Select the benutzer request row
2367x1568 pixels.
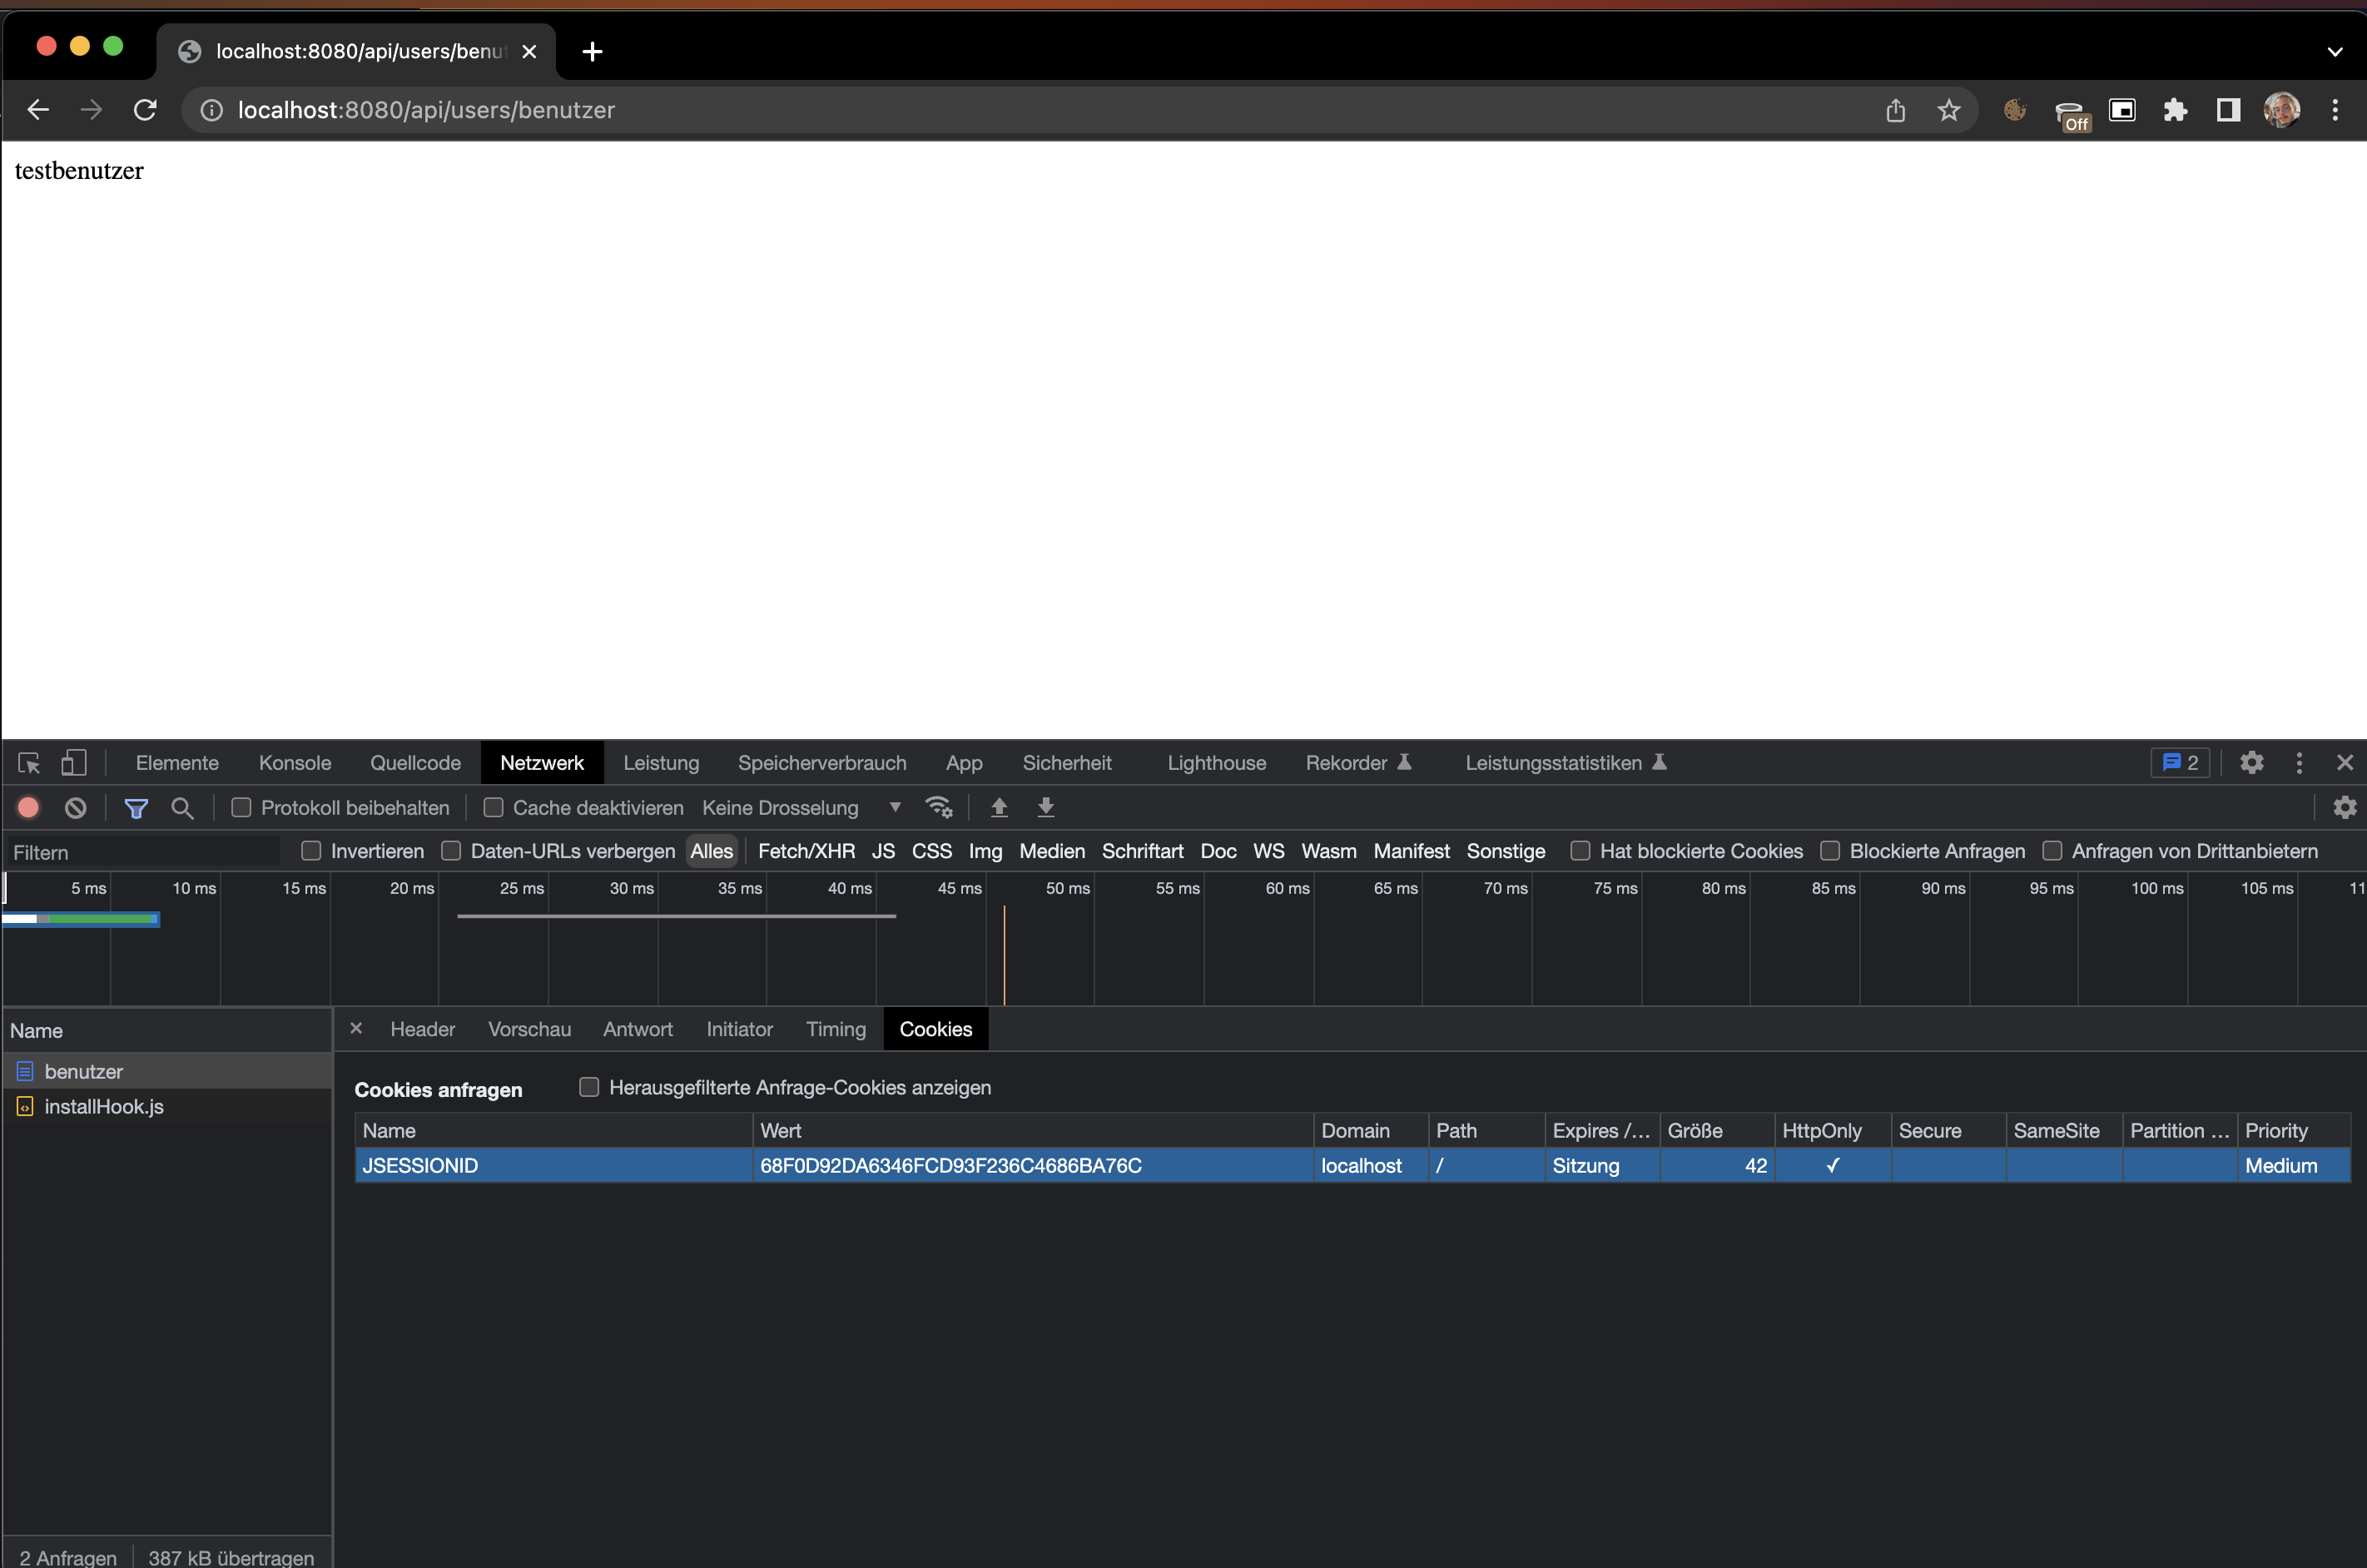pyautogui.click(x=166, y=1071)
